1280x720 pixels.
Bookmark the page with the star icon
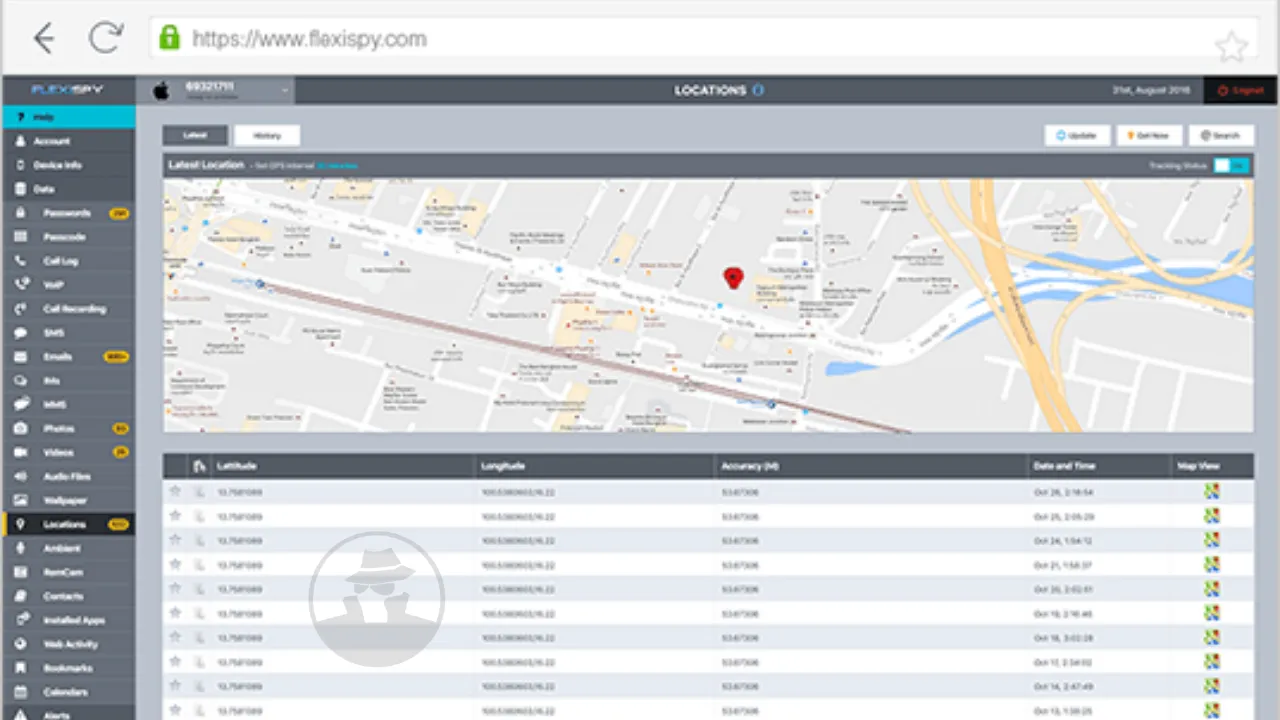point(1231,46)
